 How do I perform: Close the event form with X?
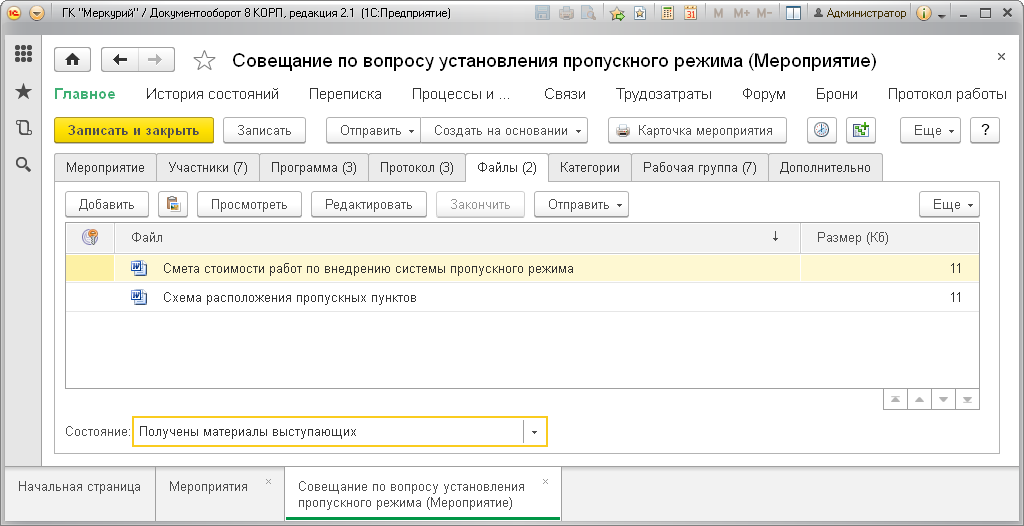(1001, 57)
